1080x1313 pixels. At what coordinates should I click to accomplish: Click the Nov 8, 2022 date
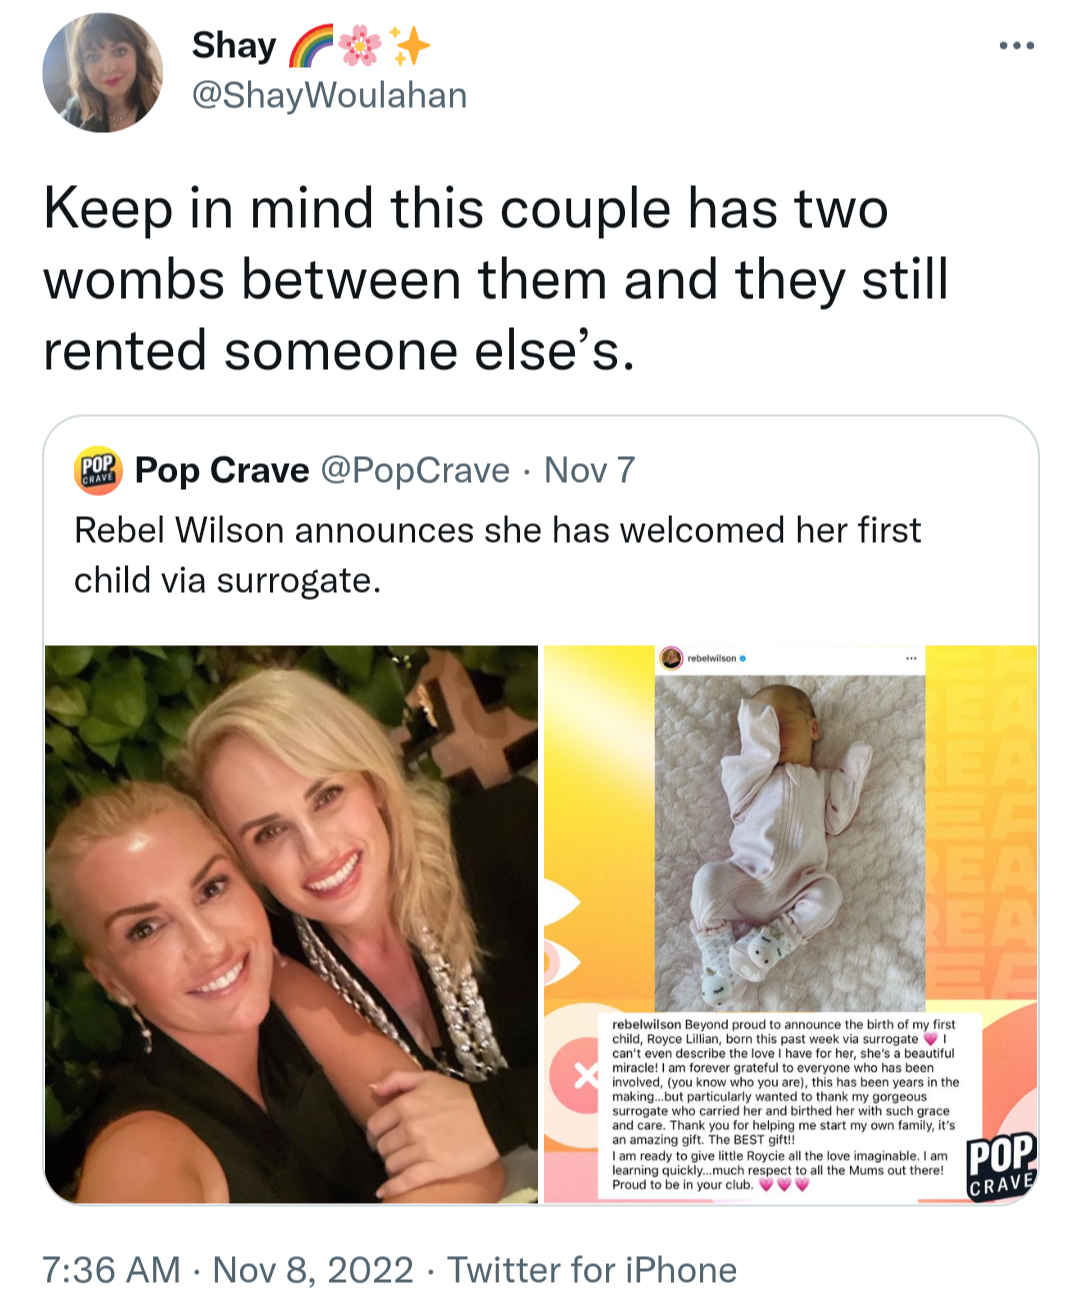[x=313, y=1270]
